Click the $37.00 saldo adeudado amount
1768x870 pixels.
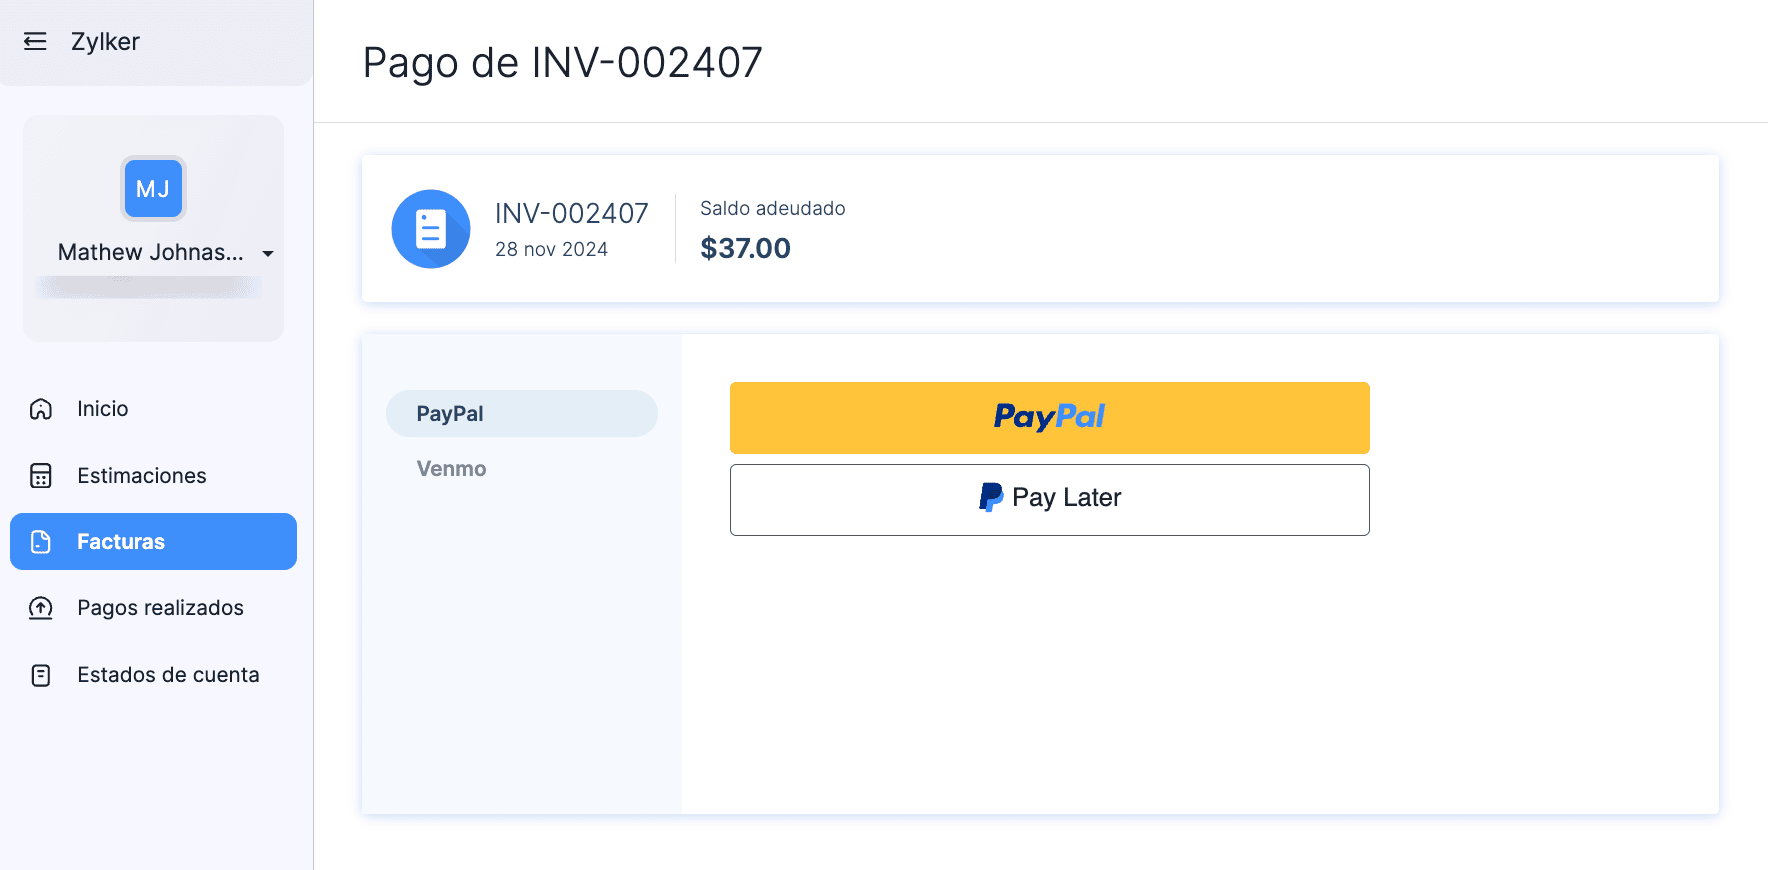tap(745, 248)
